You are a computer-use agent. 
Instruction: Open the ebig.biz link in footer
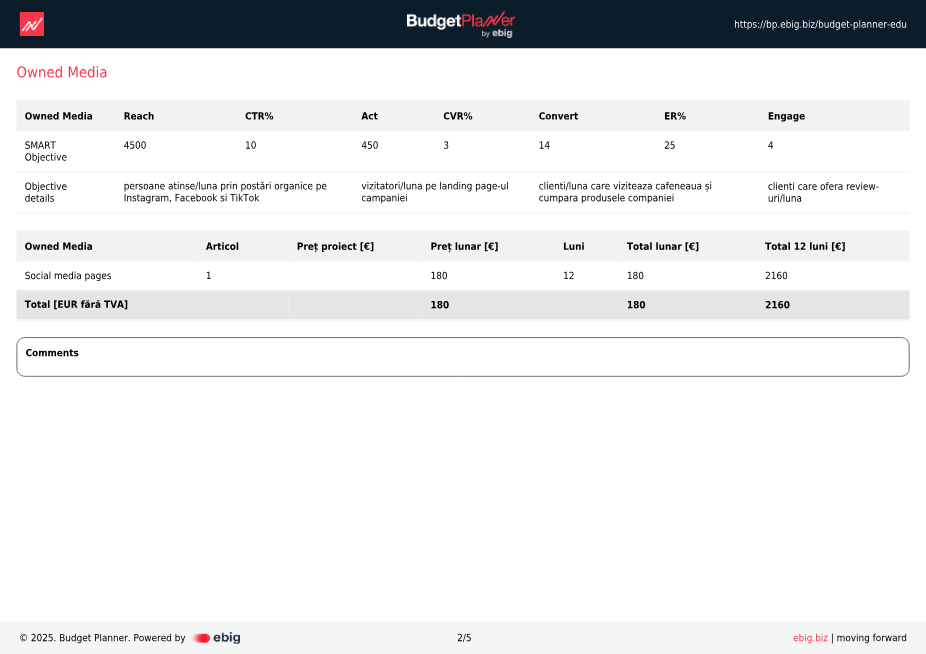[x=810, y=638]
